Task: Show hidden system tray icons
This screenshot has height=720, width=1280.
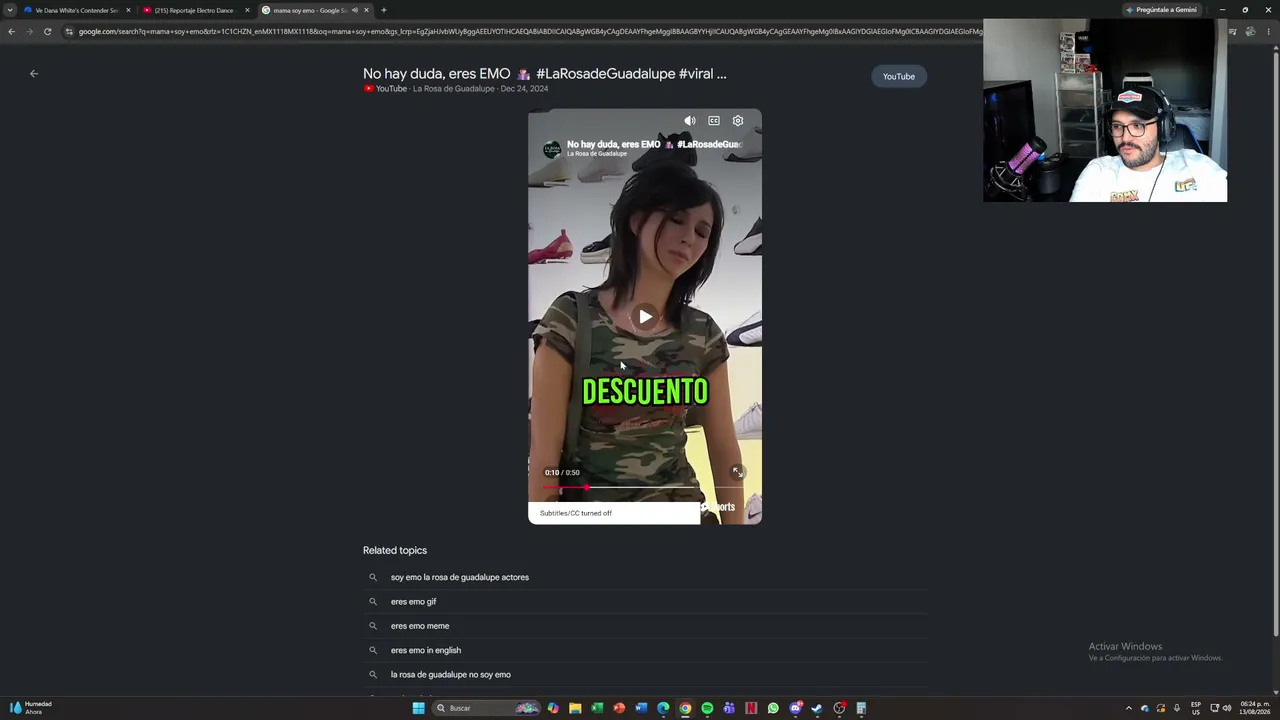Action: [1129, 708]
